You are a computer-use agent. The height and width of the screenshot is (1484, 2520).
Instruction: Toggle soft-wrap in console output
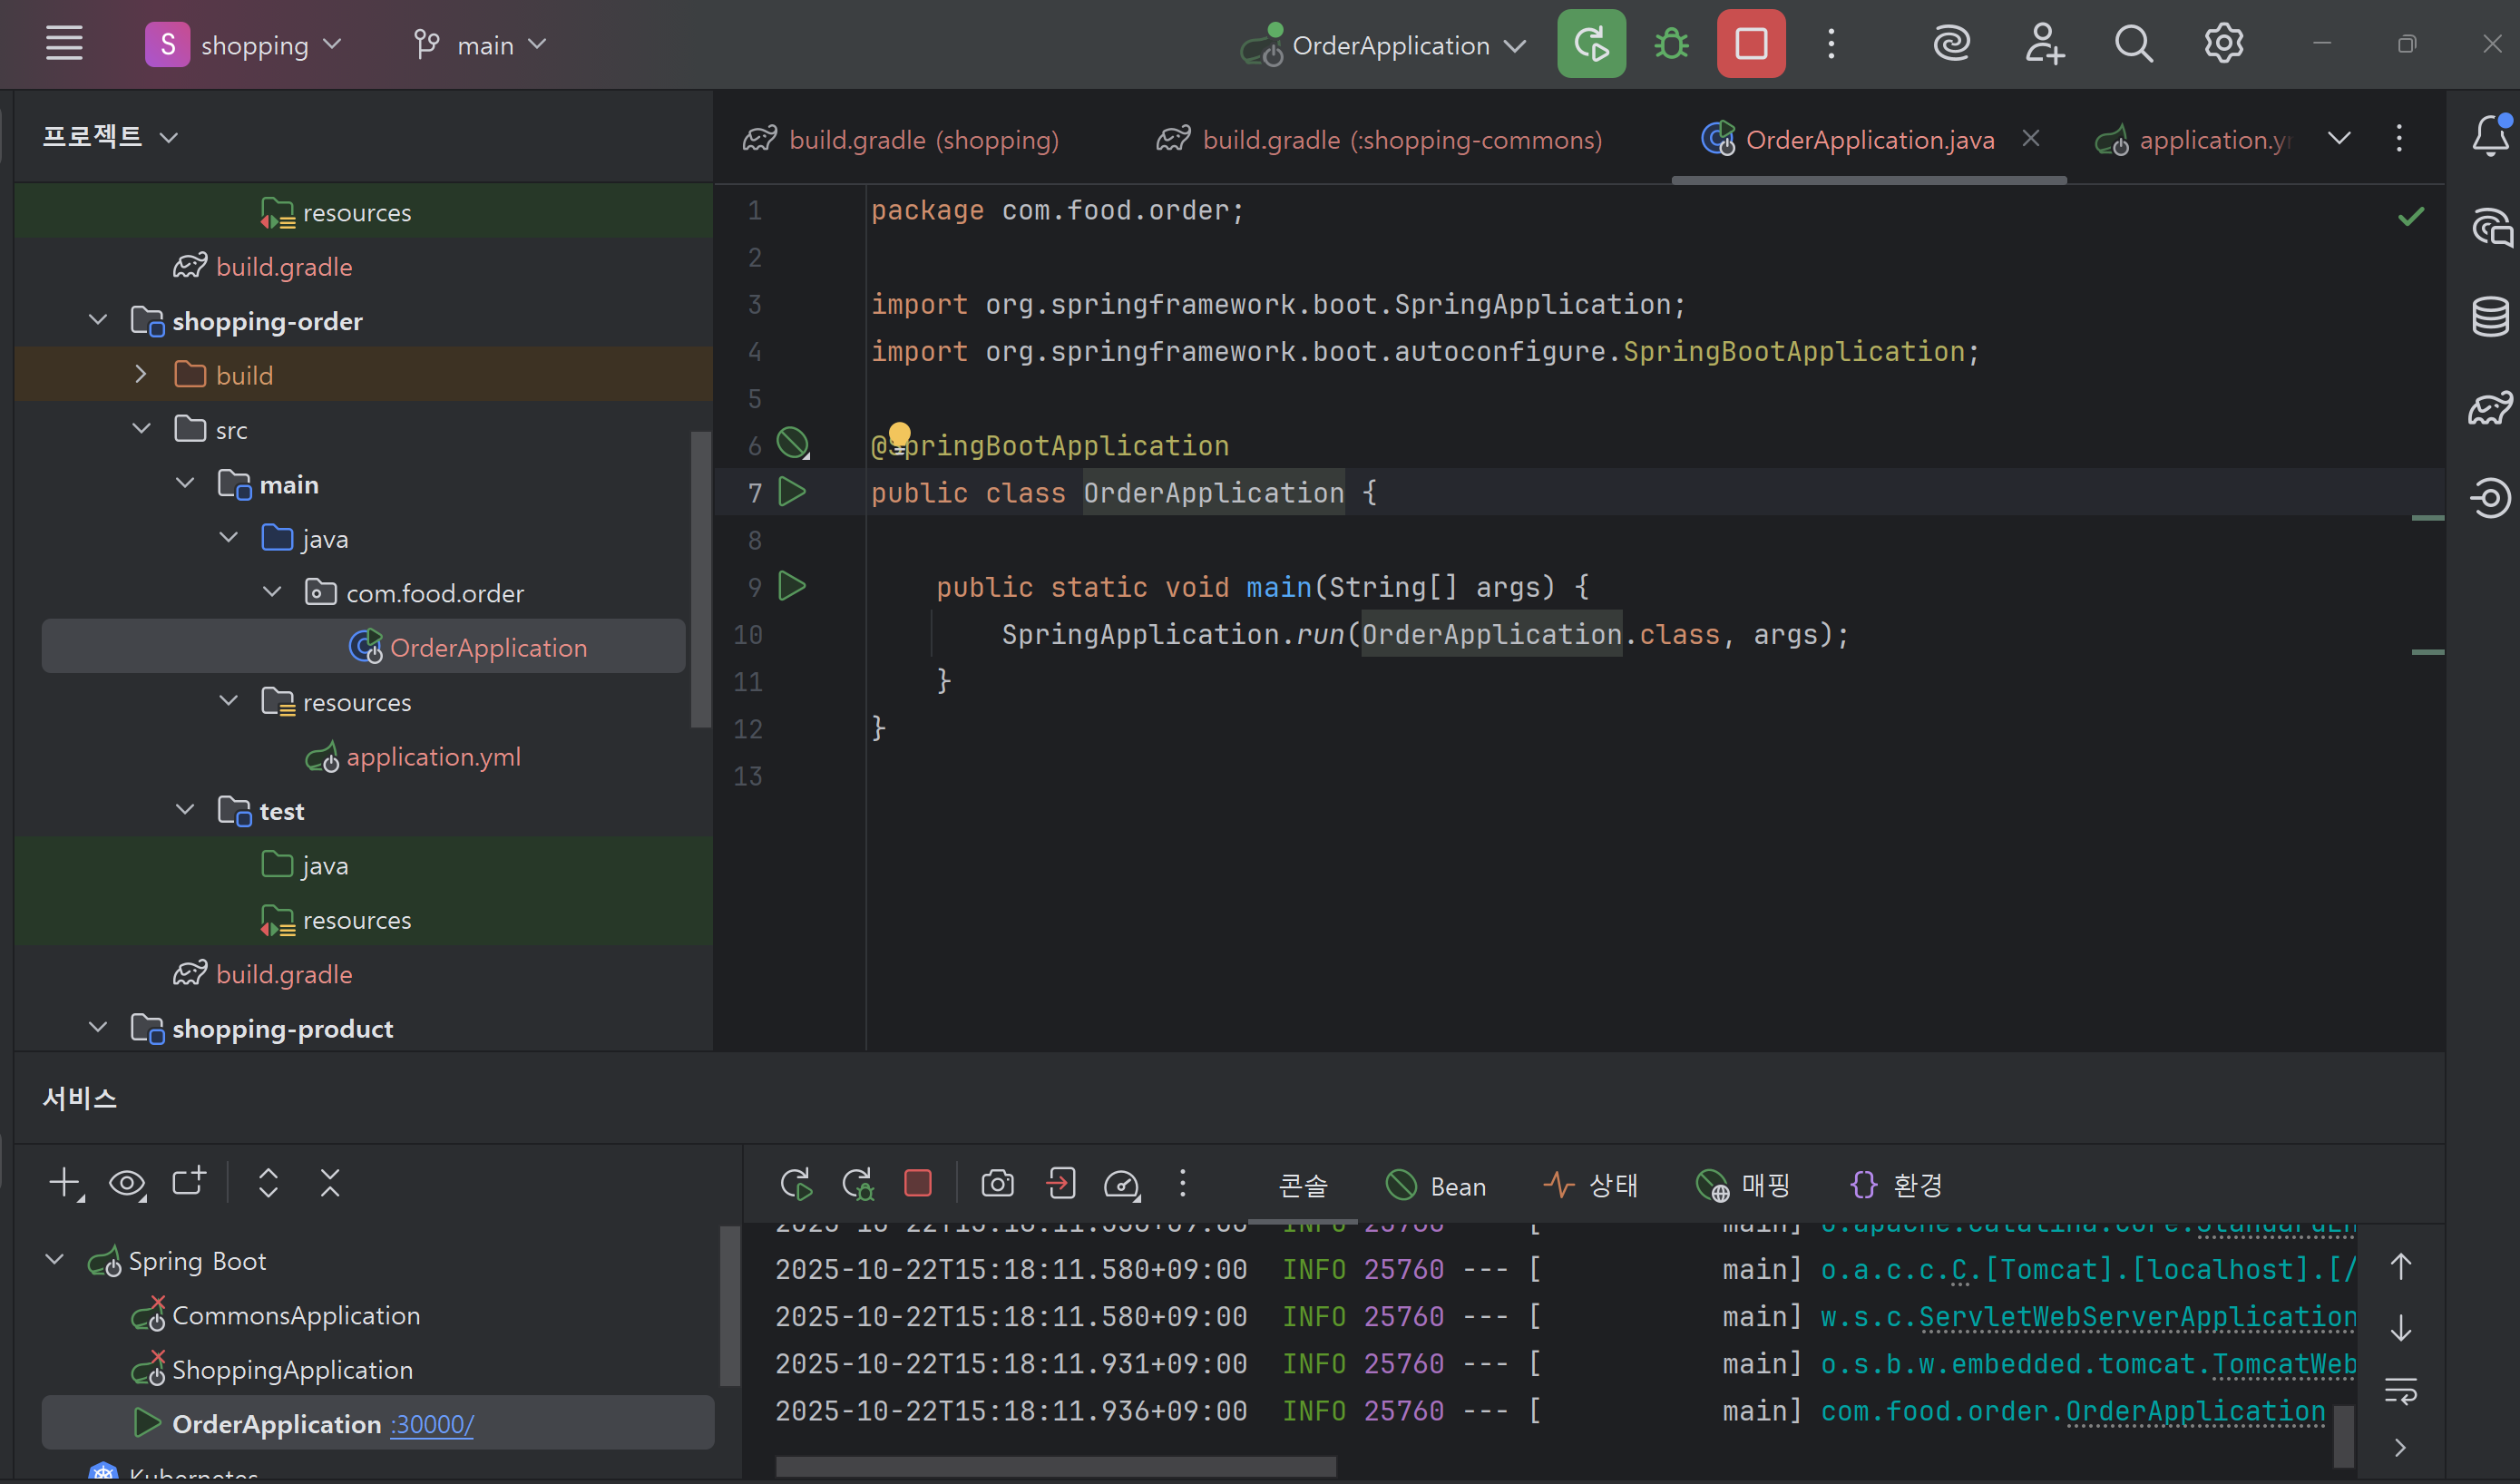pos(2400,1390)
